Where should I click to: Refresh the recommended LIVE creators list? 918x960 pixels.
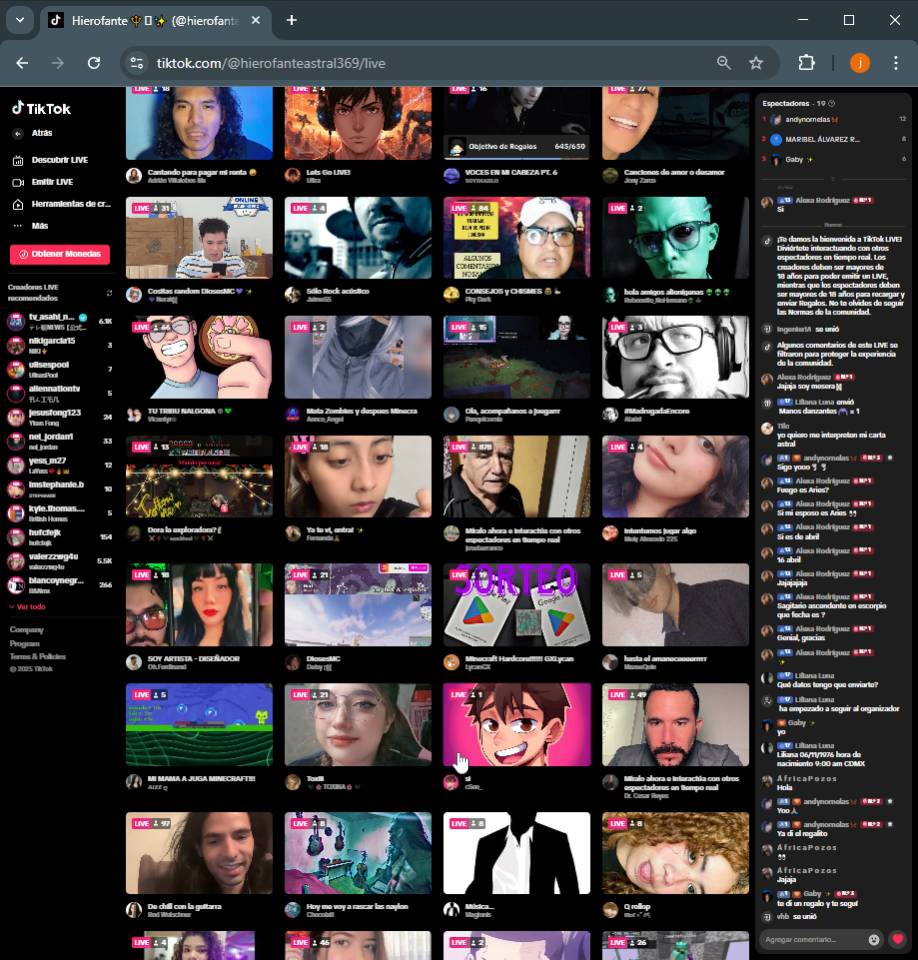point(109,293)
